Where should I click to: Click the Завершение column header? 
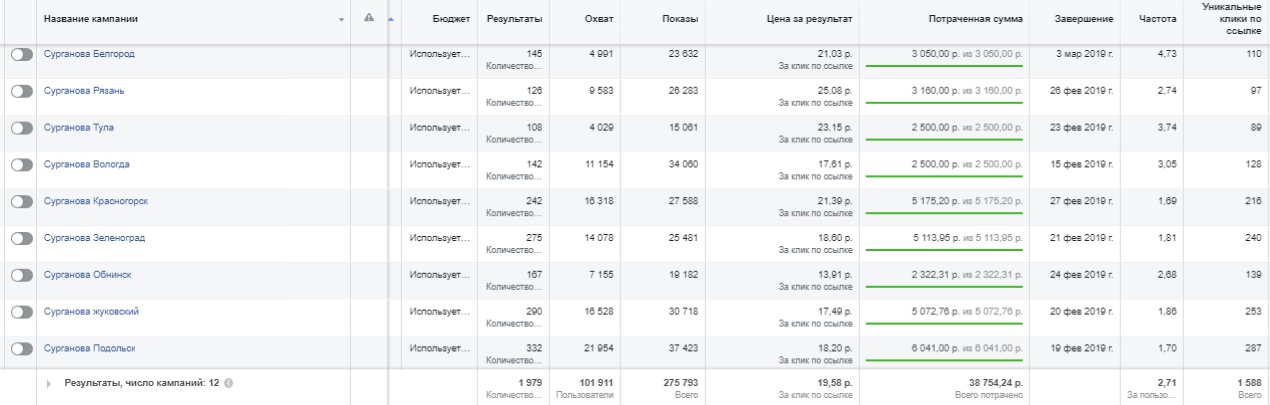coord(1084,19)
